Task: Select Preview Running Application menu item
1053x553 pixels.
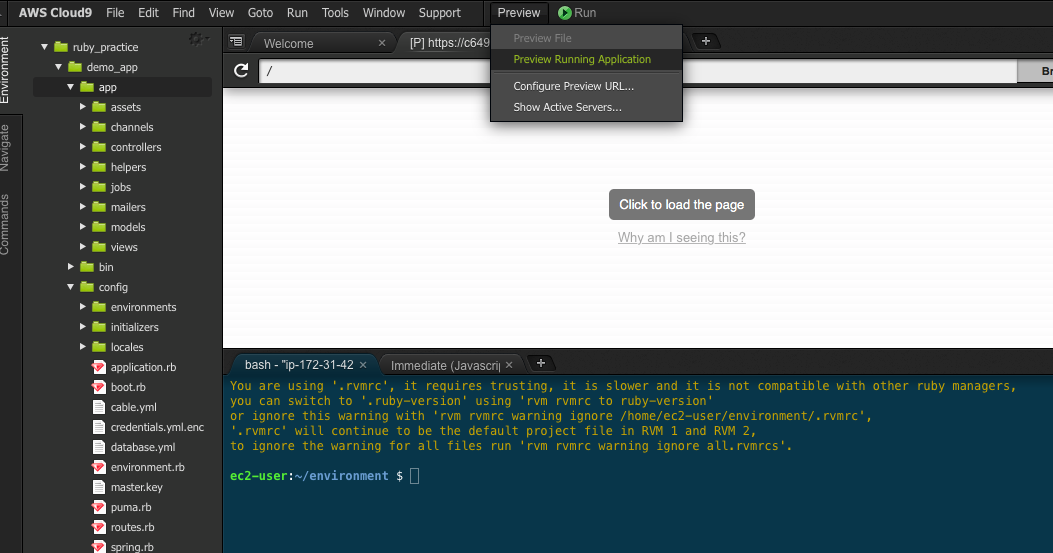Action: click(x=586, y=59)
